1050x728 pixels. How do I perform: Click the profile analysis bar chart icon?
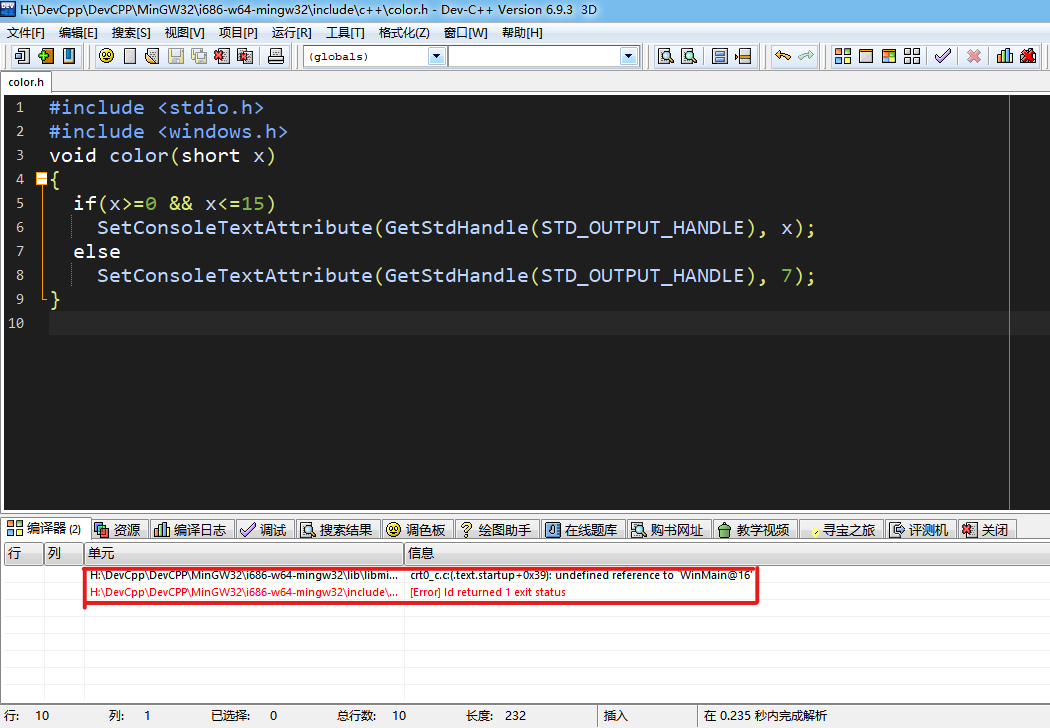tap(1004, 56)
